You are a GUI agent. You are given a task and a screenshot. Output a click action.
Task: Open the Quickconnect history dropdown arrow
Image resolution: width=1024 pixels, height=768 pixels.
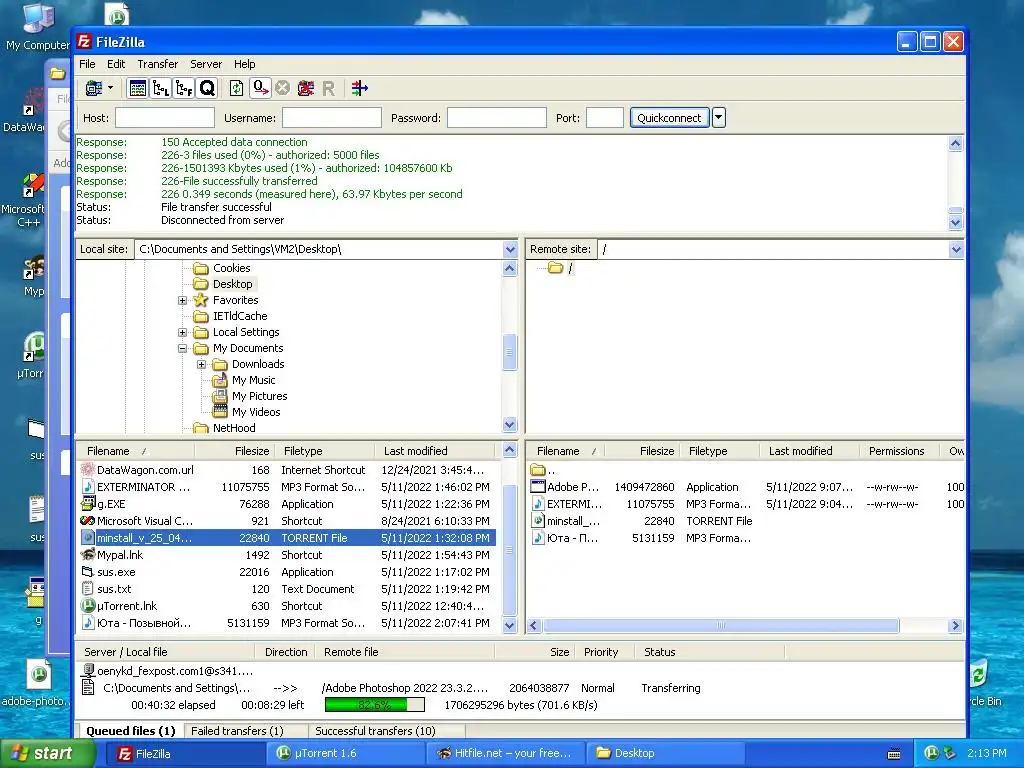(718, 118)
